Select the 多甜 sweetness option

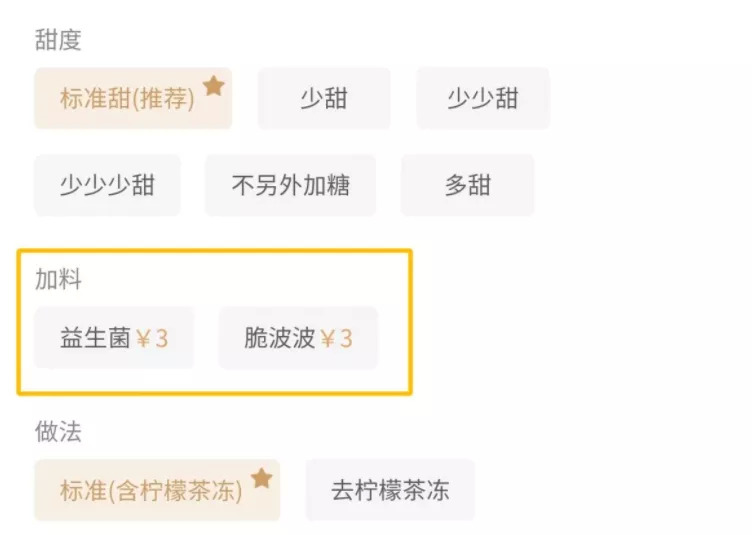click(x=467, y=185)
